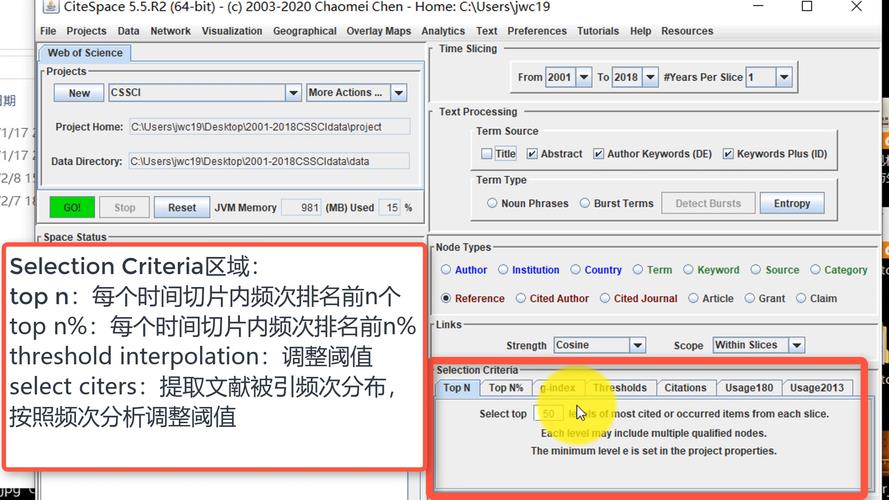Open the Preferences menu
The height and width of the screenshot is (500, 889).
[537, 31]
